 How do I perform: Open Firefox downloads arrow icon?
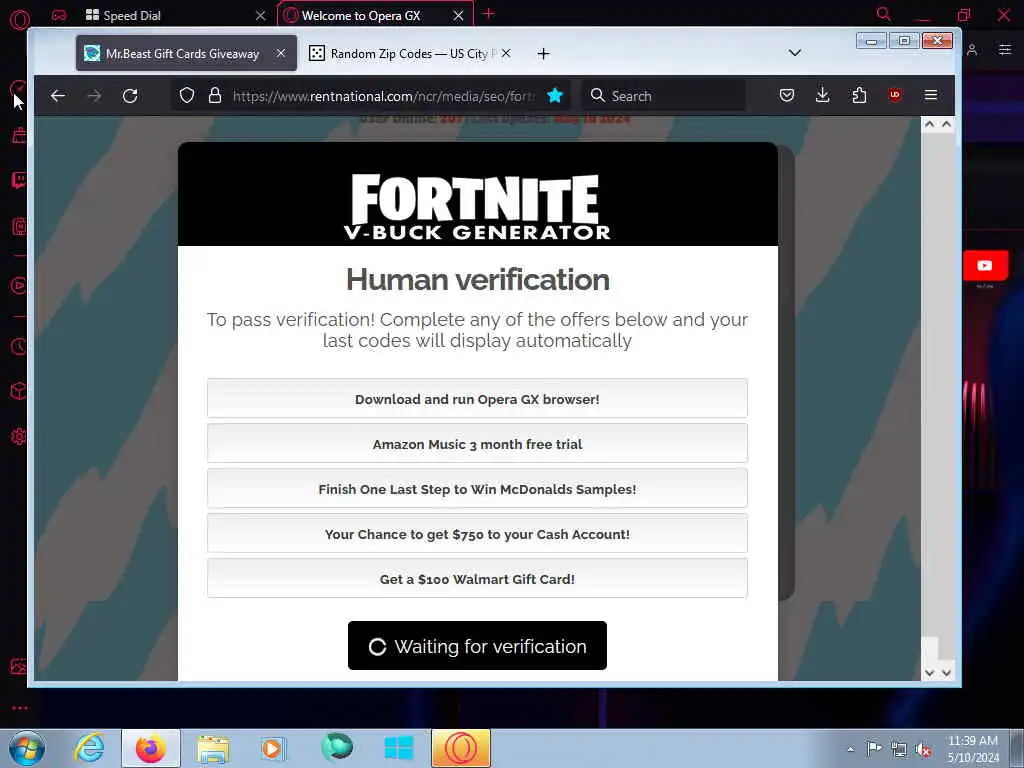tap(823, 96)
